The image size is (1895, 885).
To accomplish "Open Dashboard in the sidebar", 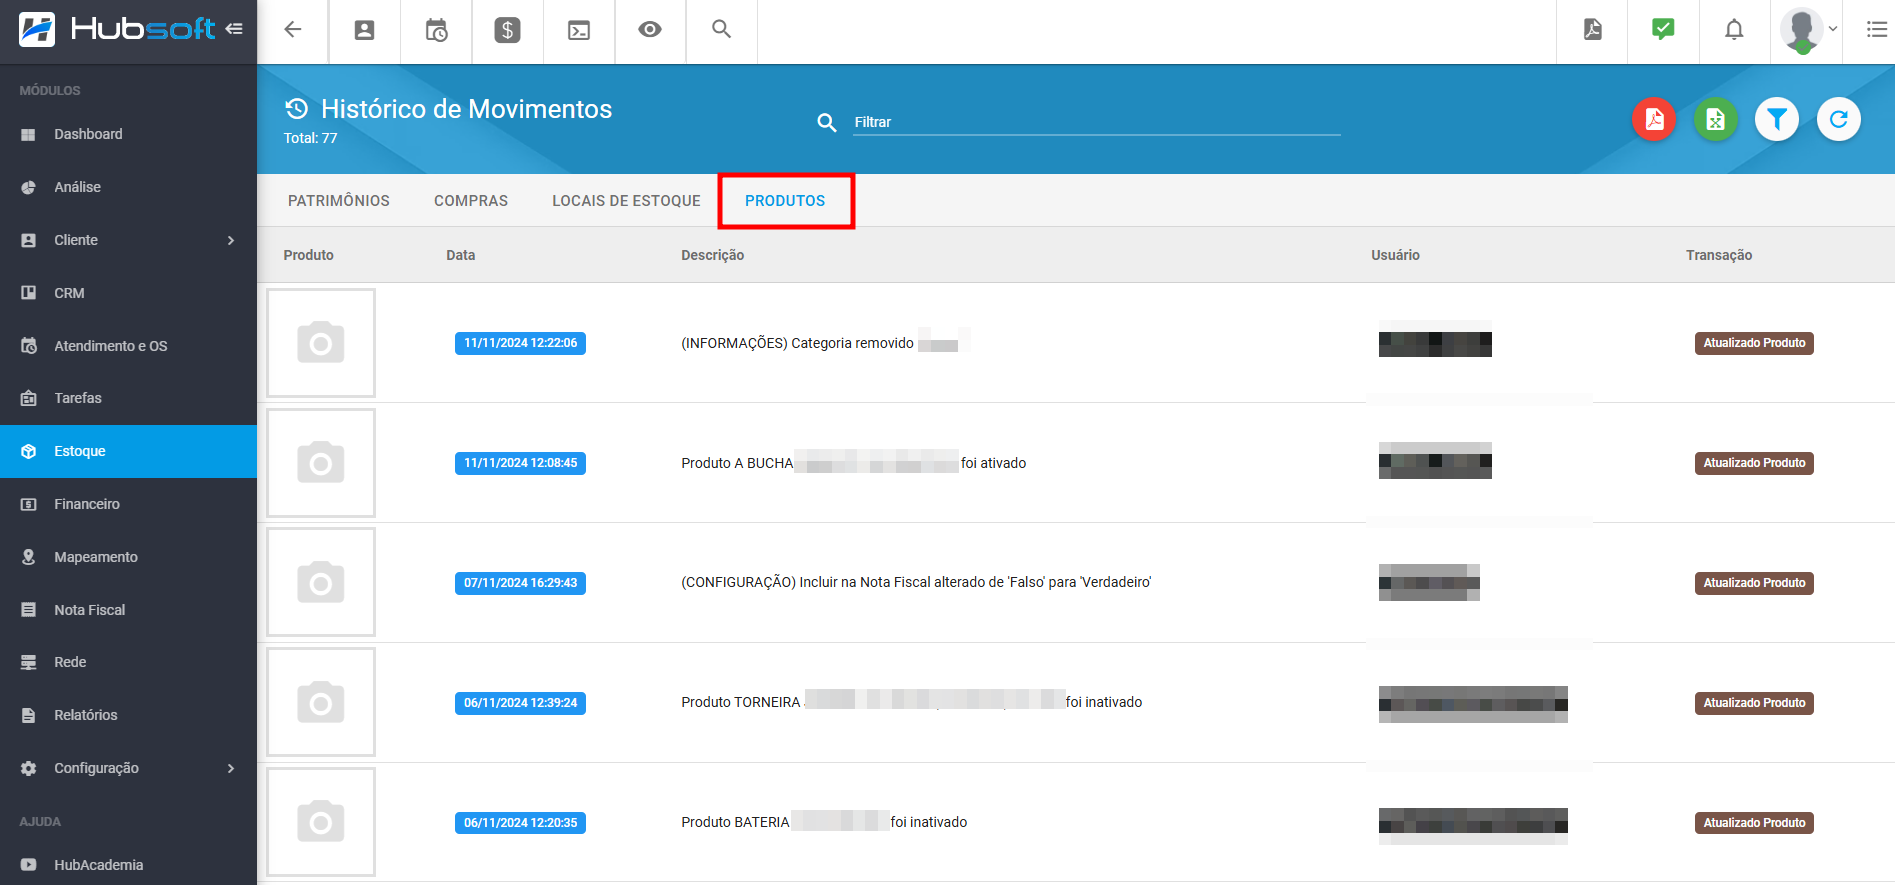I will (x=128, y=134).
